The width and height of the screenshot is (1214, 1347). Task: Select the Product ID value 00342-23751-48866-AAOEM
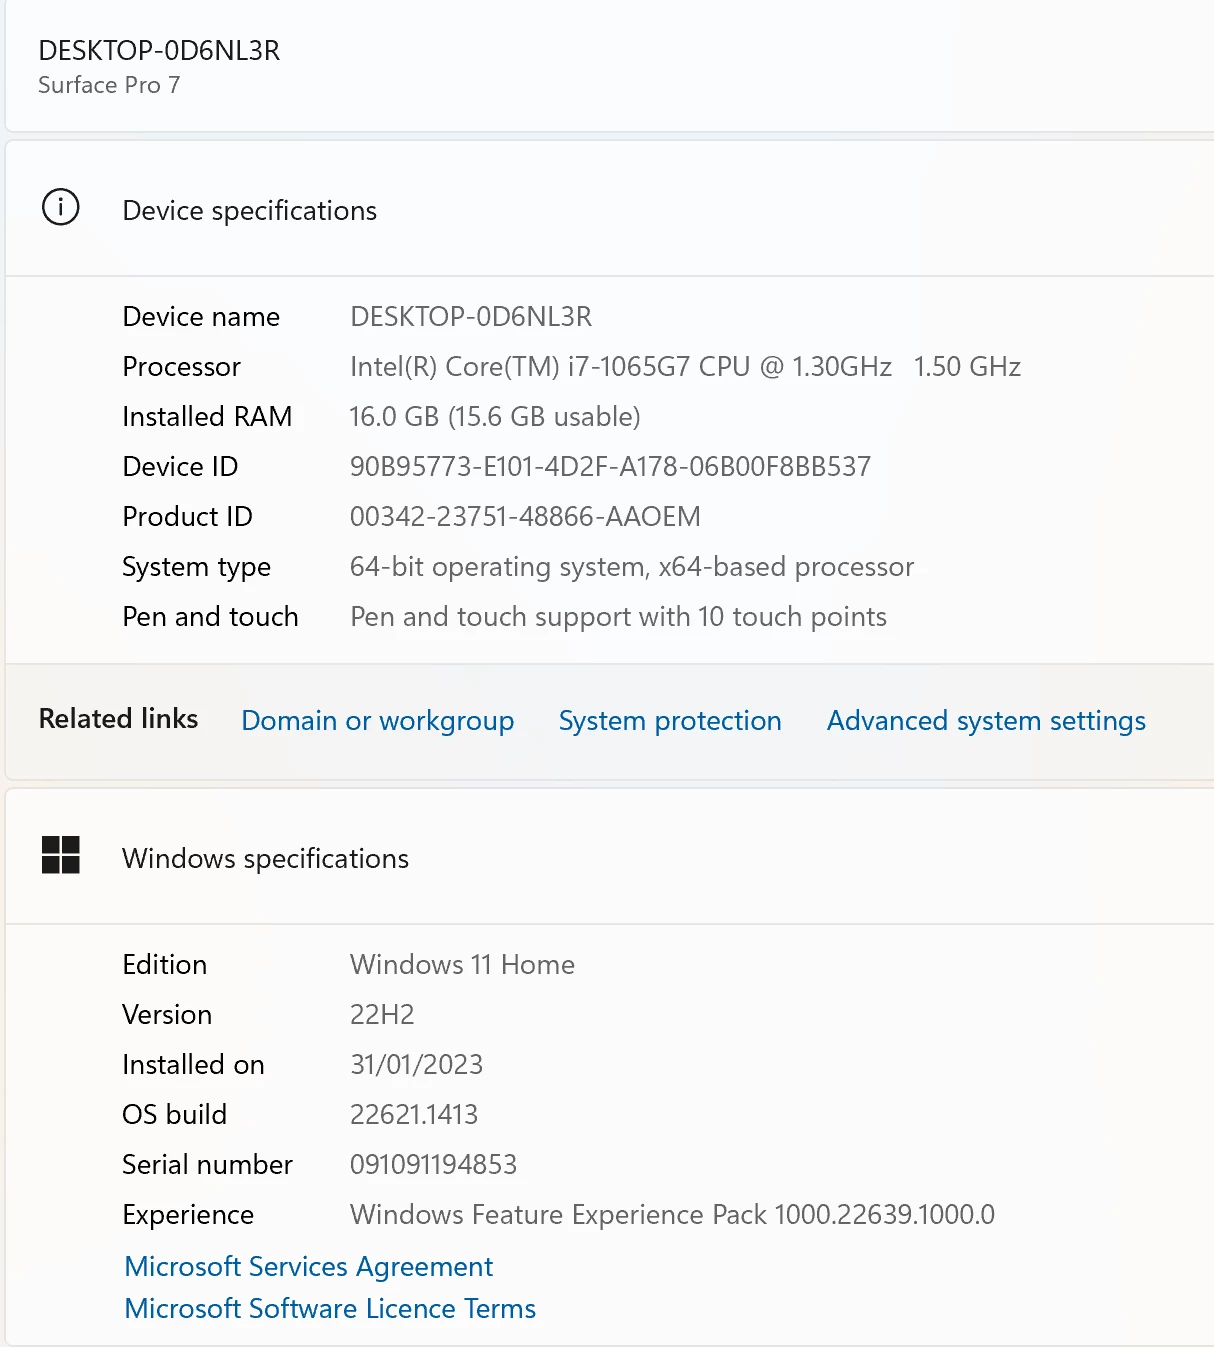(x=525, y=516)
